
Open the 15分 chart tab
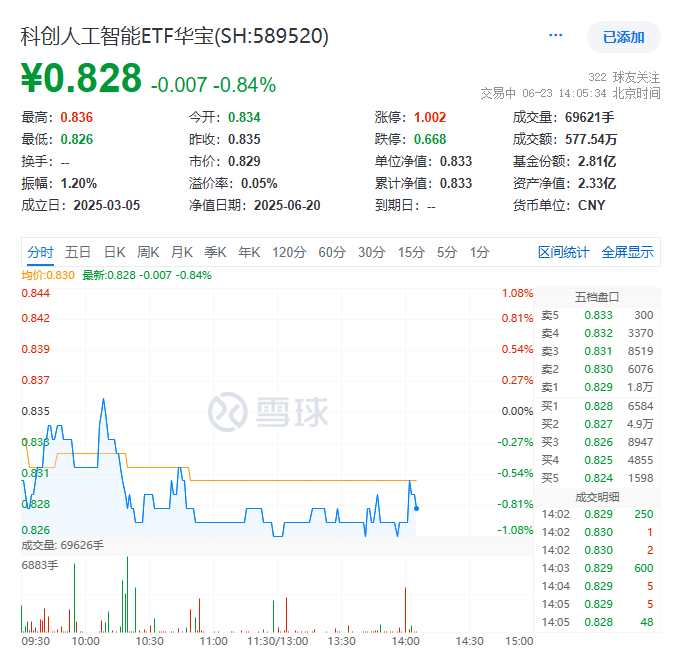(411, 252)
